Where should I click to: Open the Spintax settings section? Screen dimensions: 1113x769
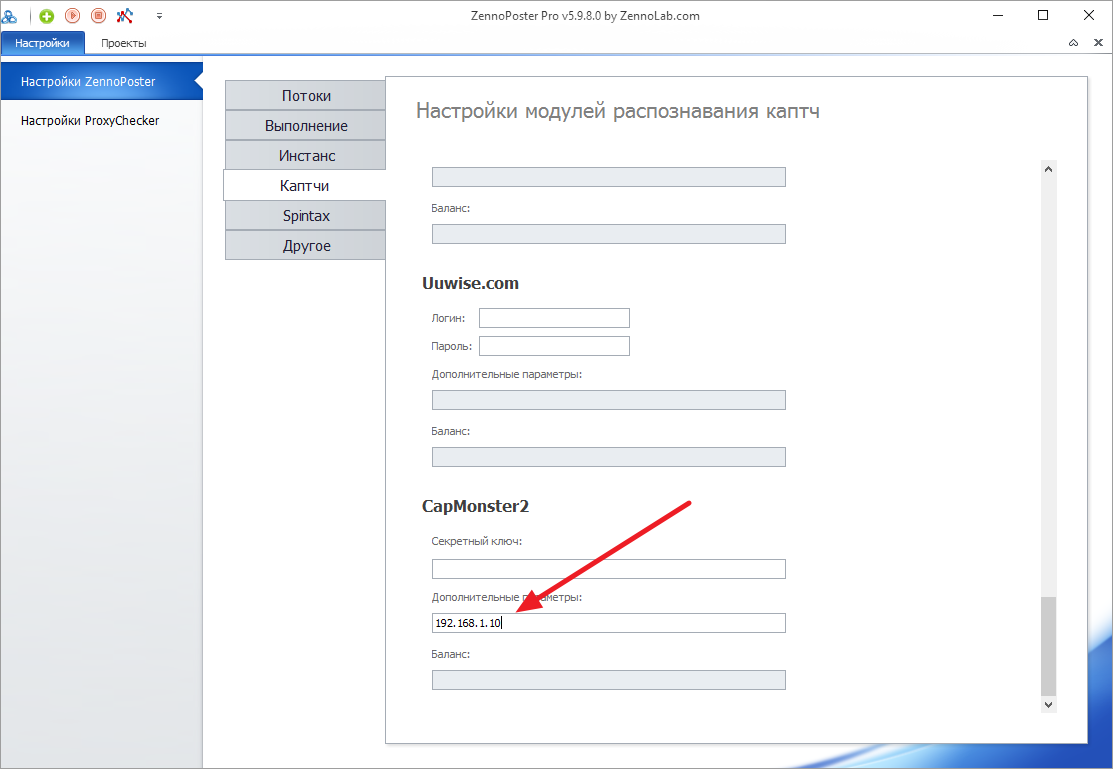(305, 216)
